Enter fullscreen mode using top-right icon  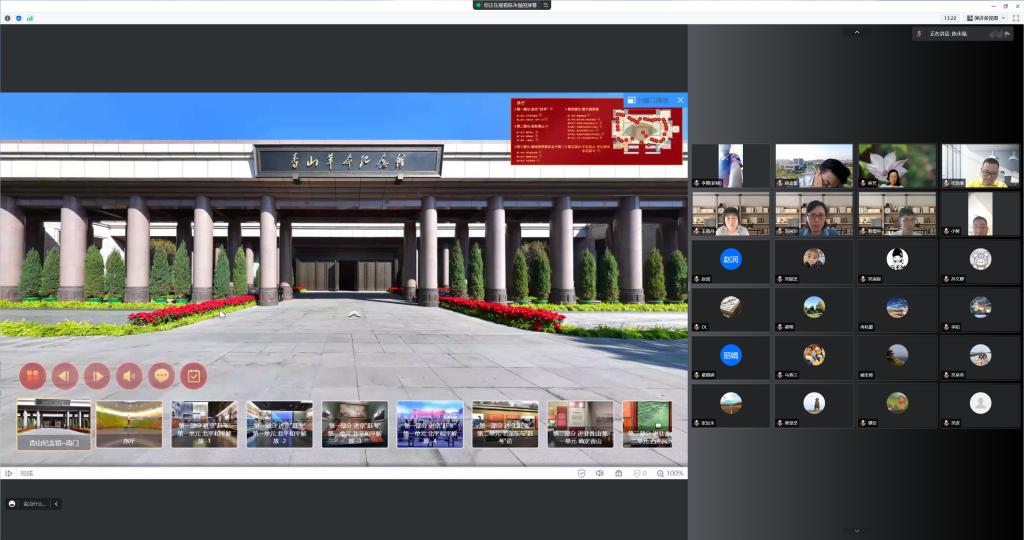point(1016,18)
